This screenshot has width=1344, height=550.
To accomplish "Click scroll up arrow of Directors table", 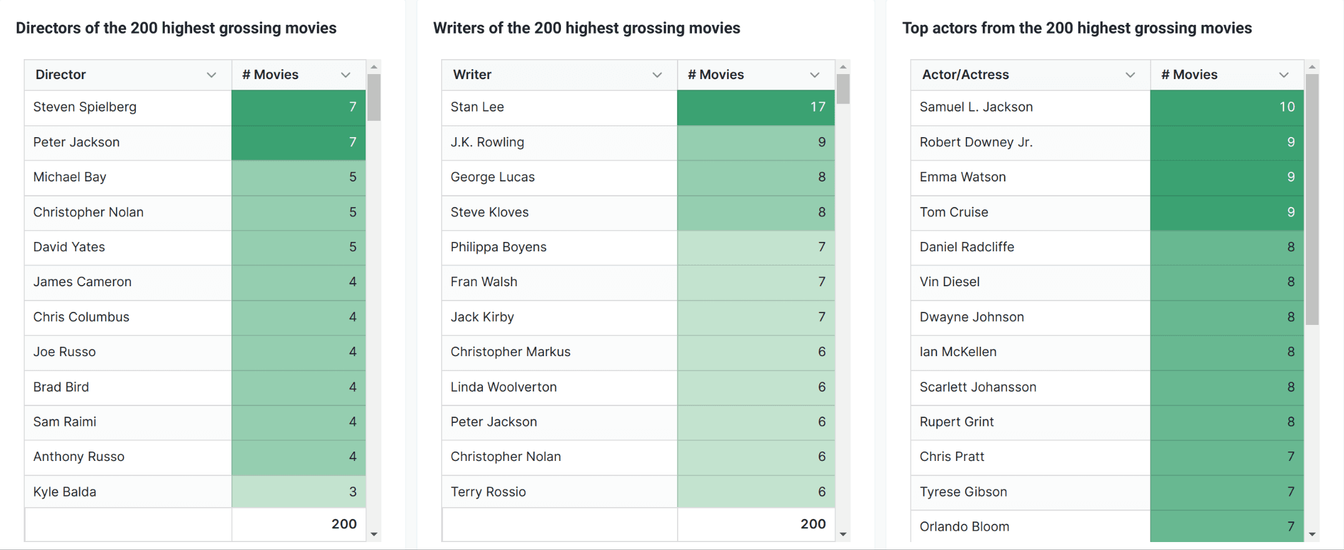I will (x=374, y=67).
